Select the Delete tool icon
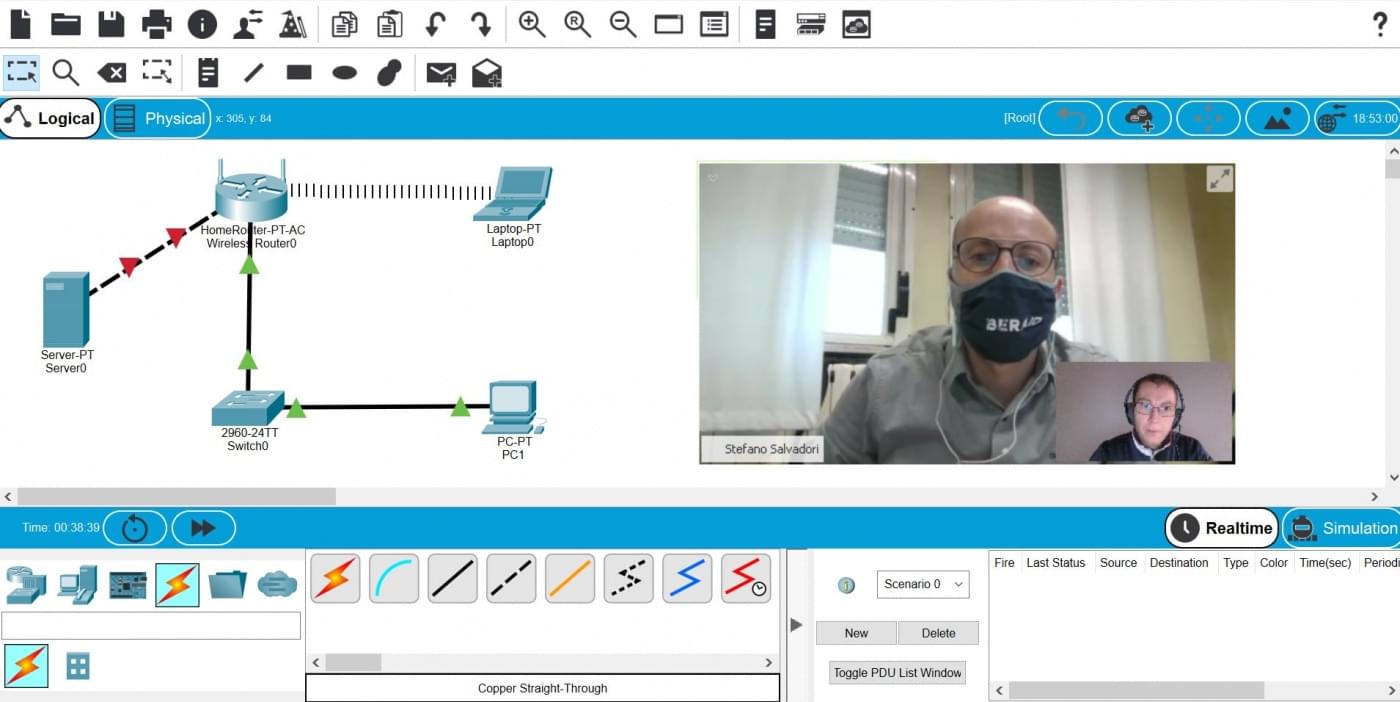This screenshot has width=1400, height=702. (x=111, y=72)
